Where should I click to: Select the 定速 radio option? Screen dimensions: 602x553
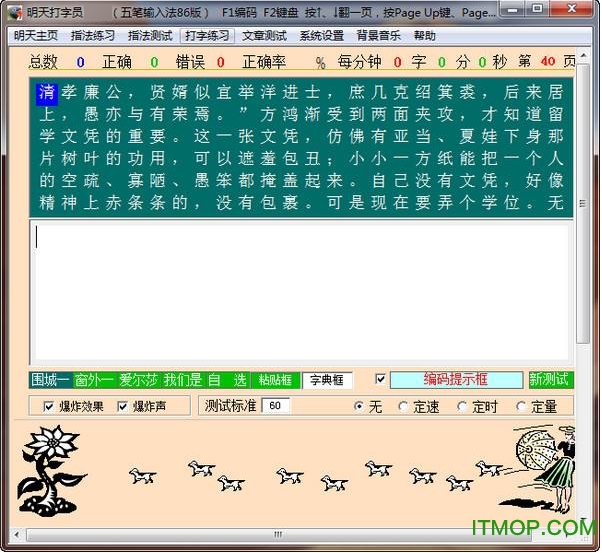click(x=404, y=406)
